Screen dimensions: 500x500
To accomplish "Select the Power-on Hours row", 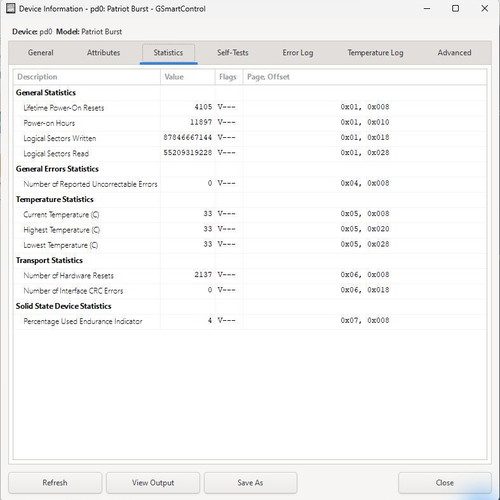I will click(250, 123).
